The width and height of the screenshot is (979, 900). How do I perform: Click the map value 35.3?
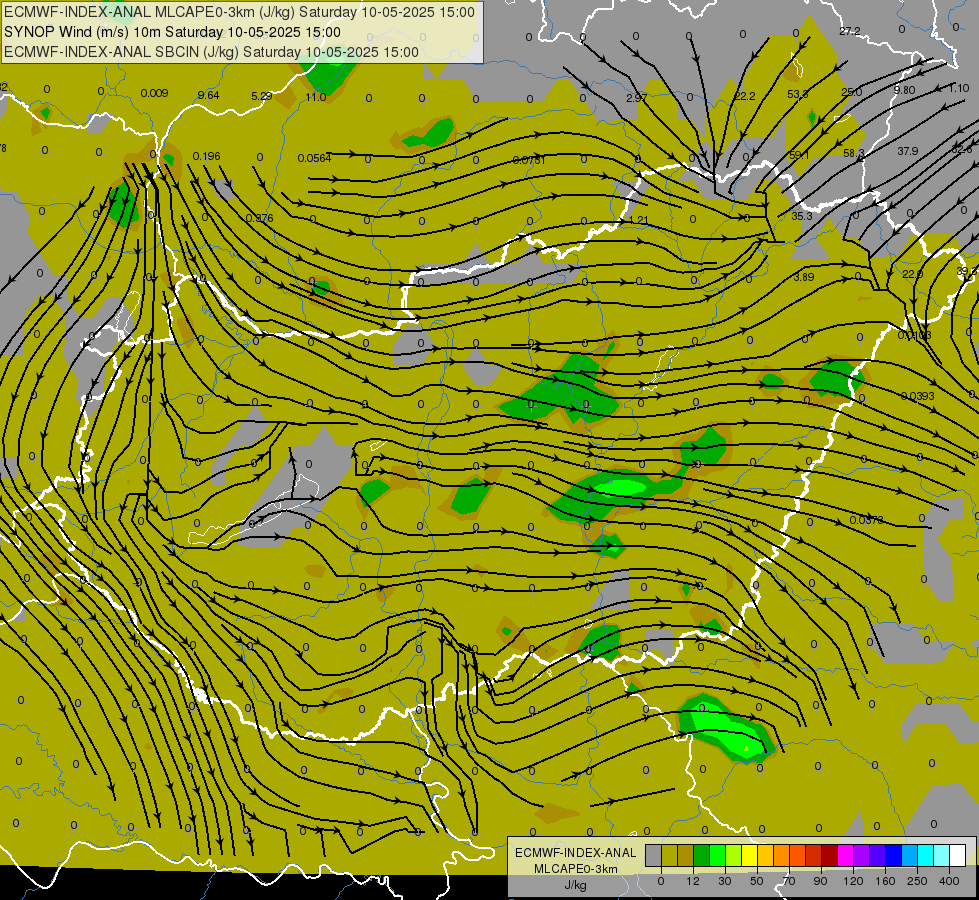802,216
